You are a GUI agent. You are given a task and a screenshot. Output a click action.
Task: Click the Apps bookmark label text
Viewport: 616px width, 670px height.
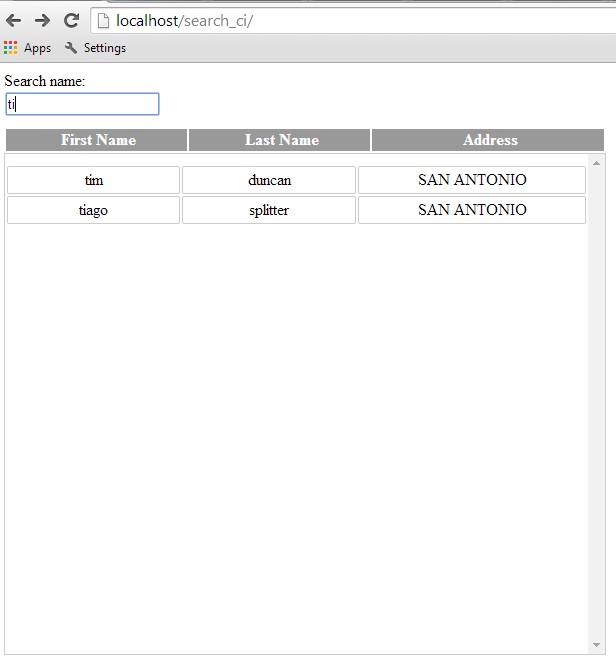tap(38, 48)
